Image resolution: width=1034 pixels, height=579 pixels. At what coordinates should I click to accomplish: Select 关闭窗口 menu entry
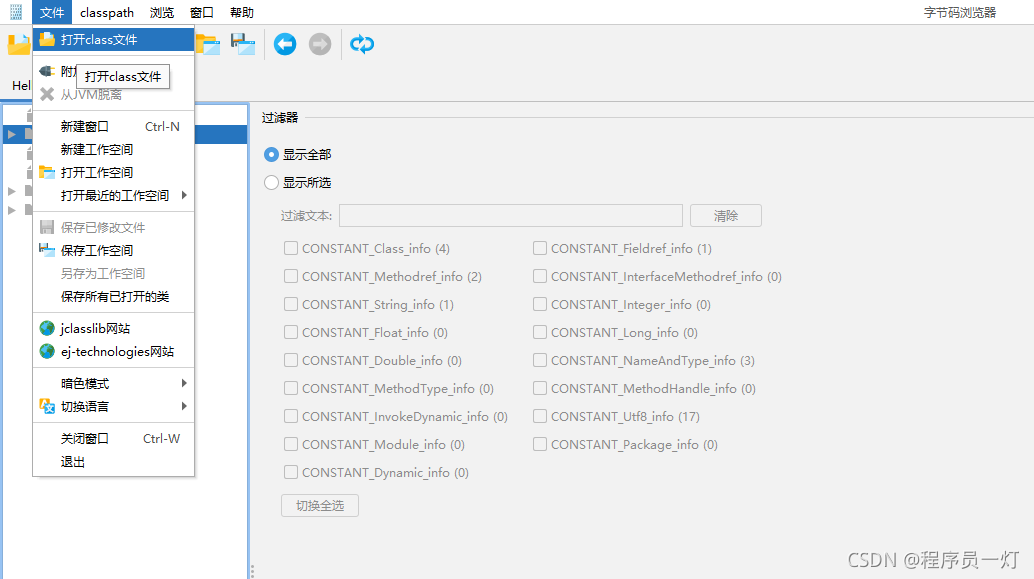coord(113,439)
